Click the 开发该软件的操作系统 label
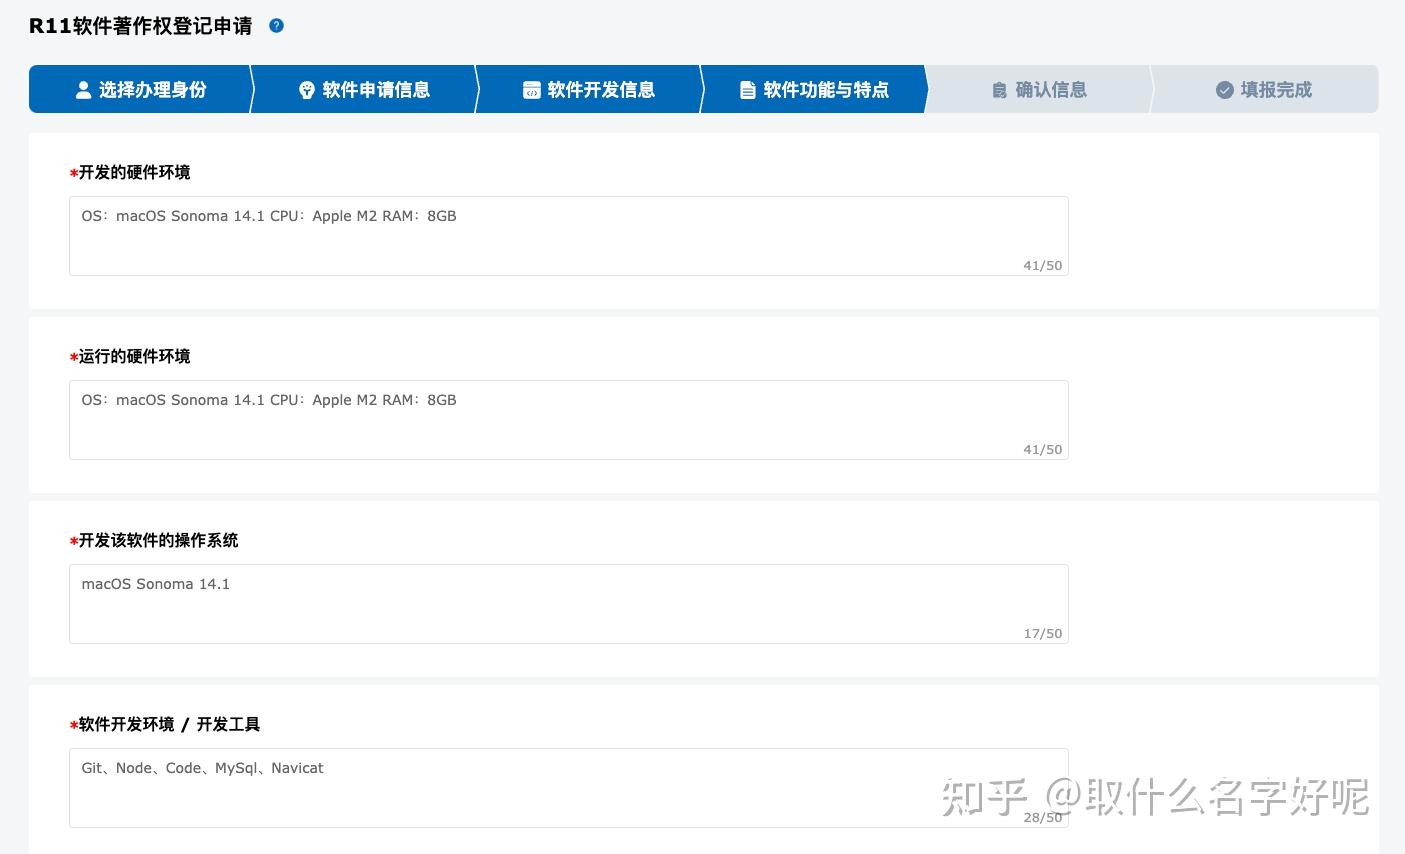Screen dimensions: 1405x854 click(x=158, y=540)
